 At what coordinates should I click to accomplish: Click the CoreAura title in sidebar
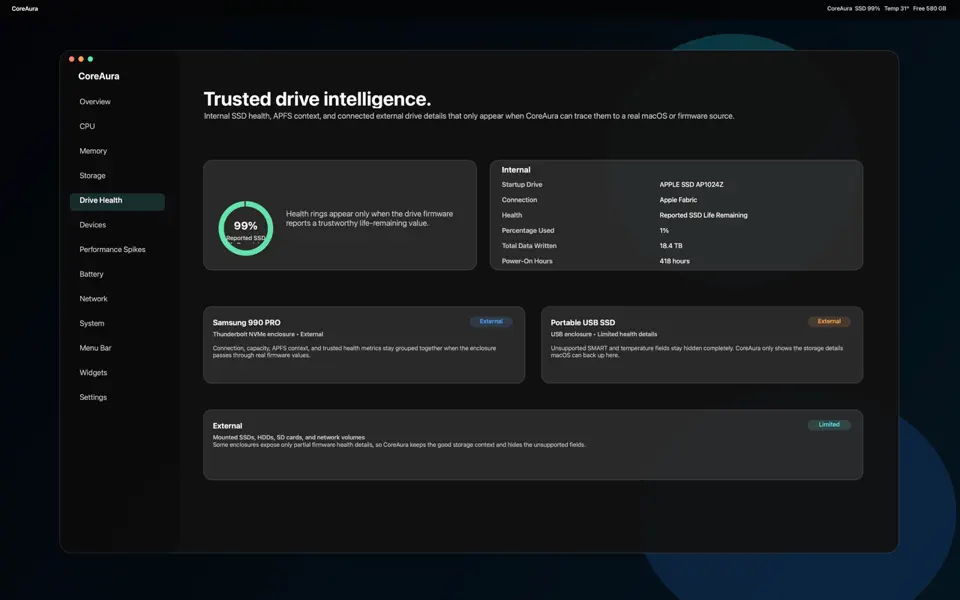(x=99, y=76)
